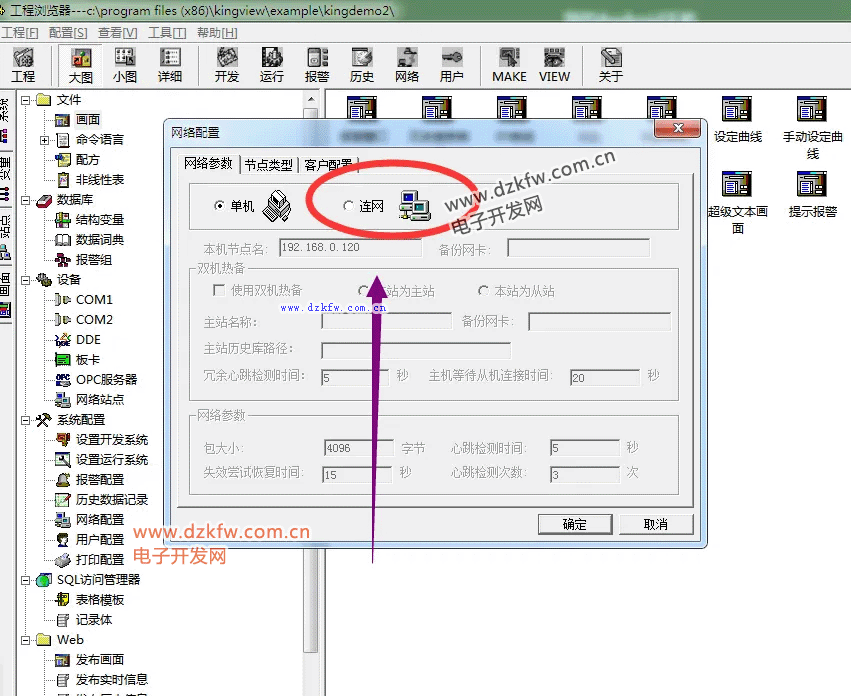Switch to 大图 large icon view
851x696 pixels.
point(82,65)
